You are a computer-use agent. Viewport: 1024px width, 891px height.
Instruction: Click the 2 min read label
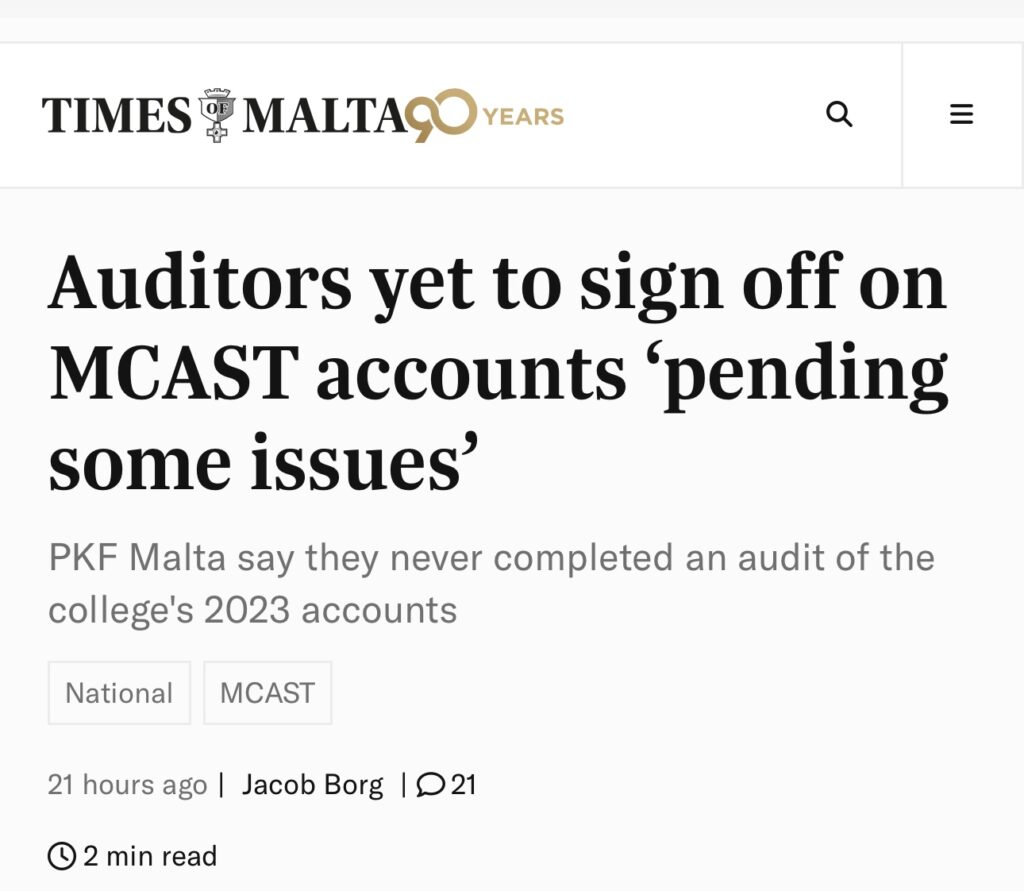(x=150, y=856)
